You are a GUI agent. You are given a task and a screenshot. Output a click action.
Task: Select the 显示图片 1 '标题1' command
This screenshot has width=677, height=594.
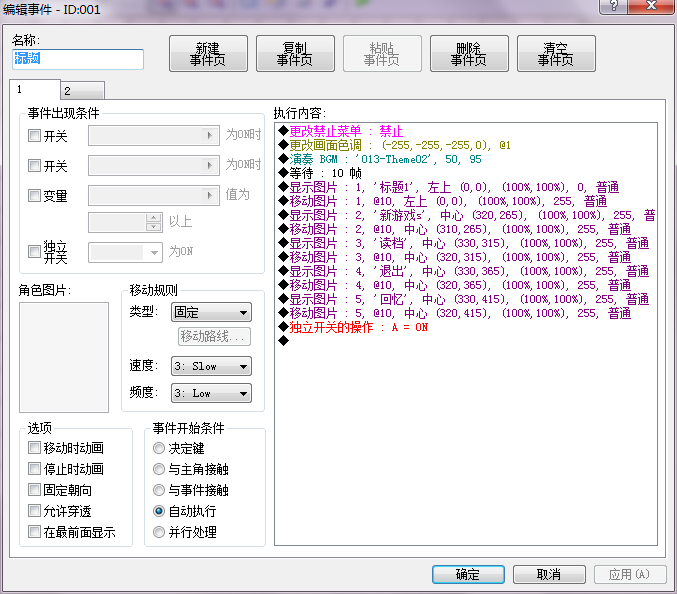(x=449, y=187)
